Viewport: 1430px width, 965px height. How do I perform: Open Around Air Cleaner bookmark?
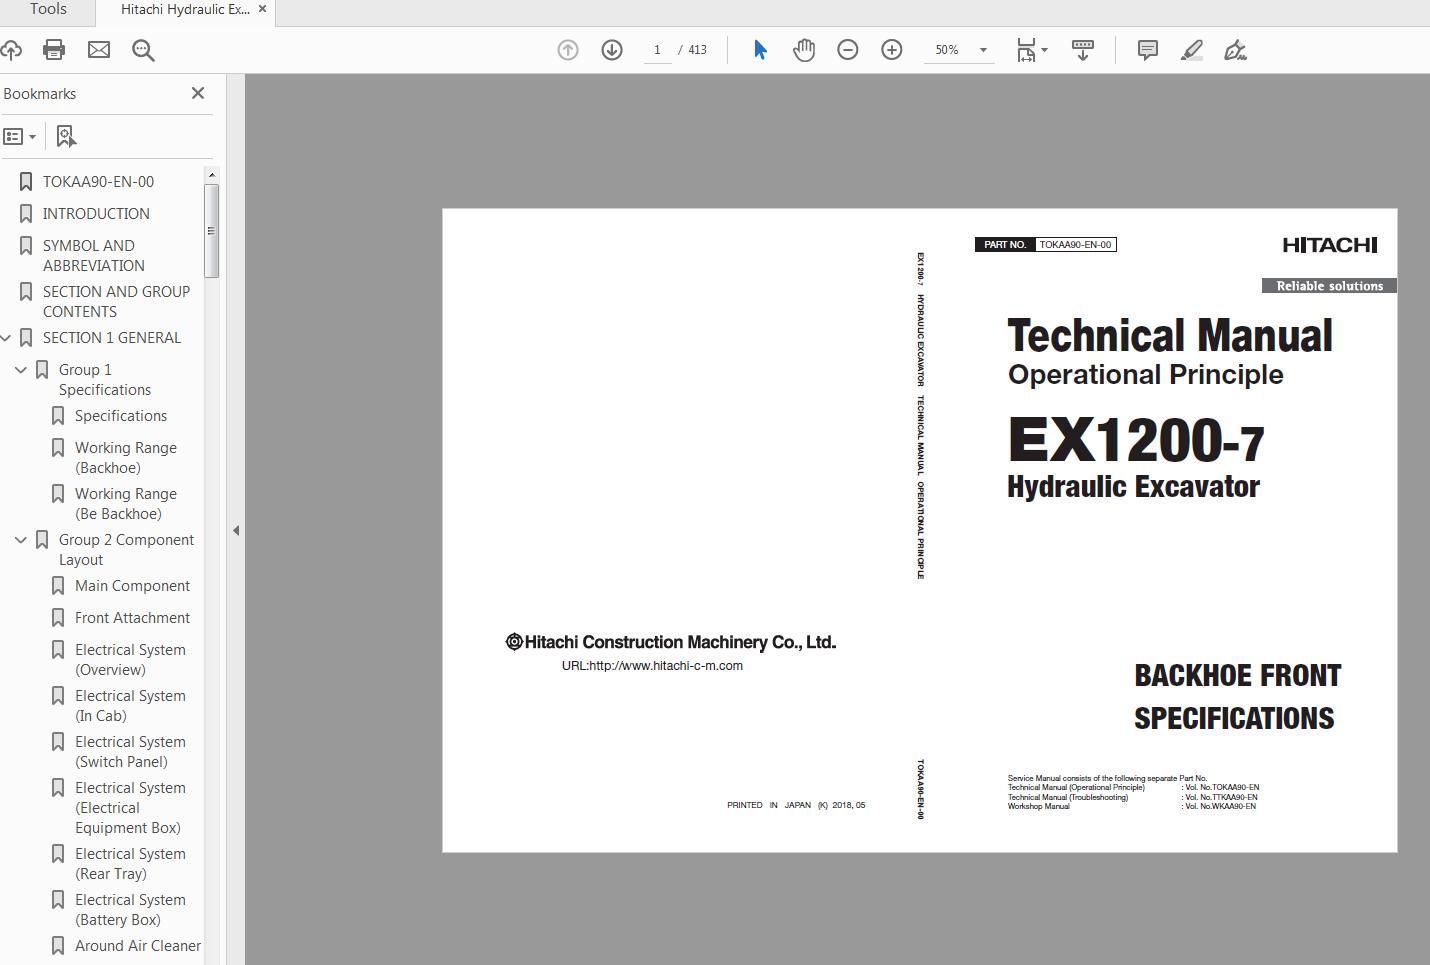point(138,946)
